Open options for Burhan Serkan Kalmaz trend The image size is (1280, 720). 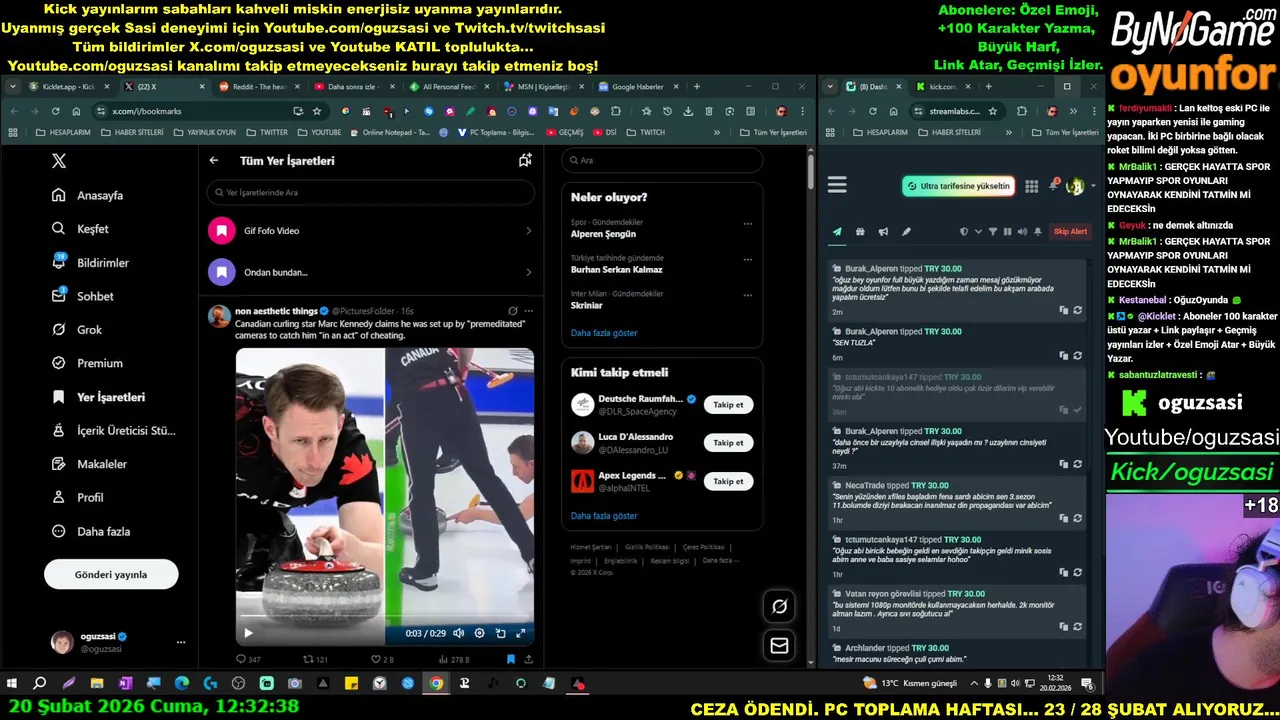pyautogui.click(x=747, y=260)
